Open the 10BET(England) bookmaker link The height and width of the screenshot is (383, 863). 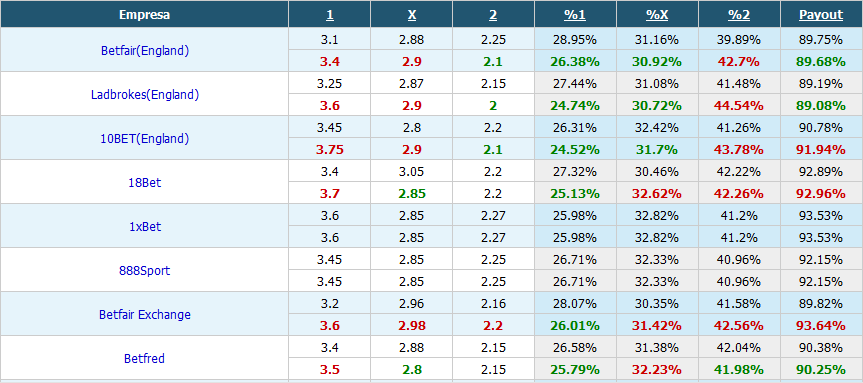145,139
